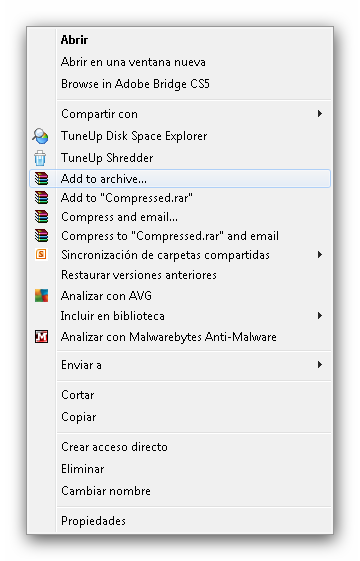Open the Compartir con entry
360x561 pixels.
tap(180, 114)
